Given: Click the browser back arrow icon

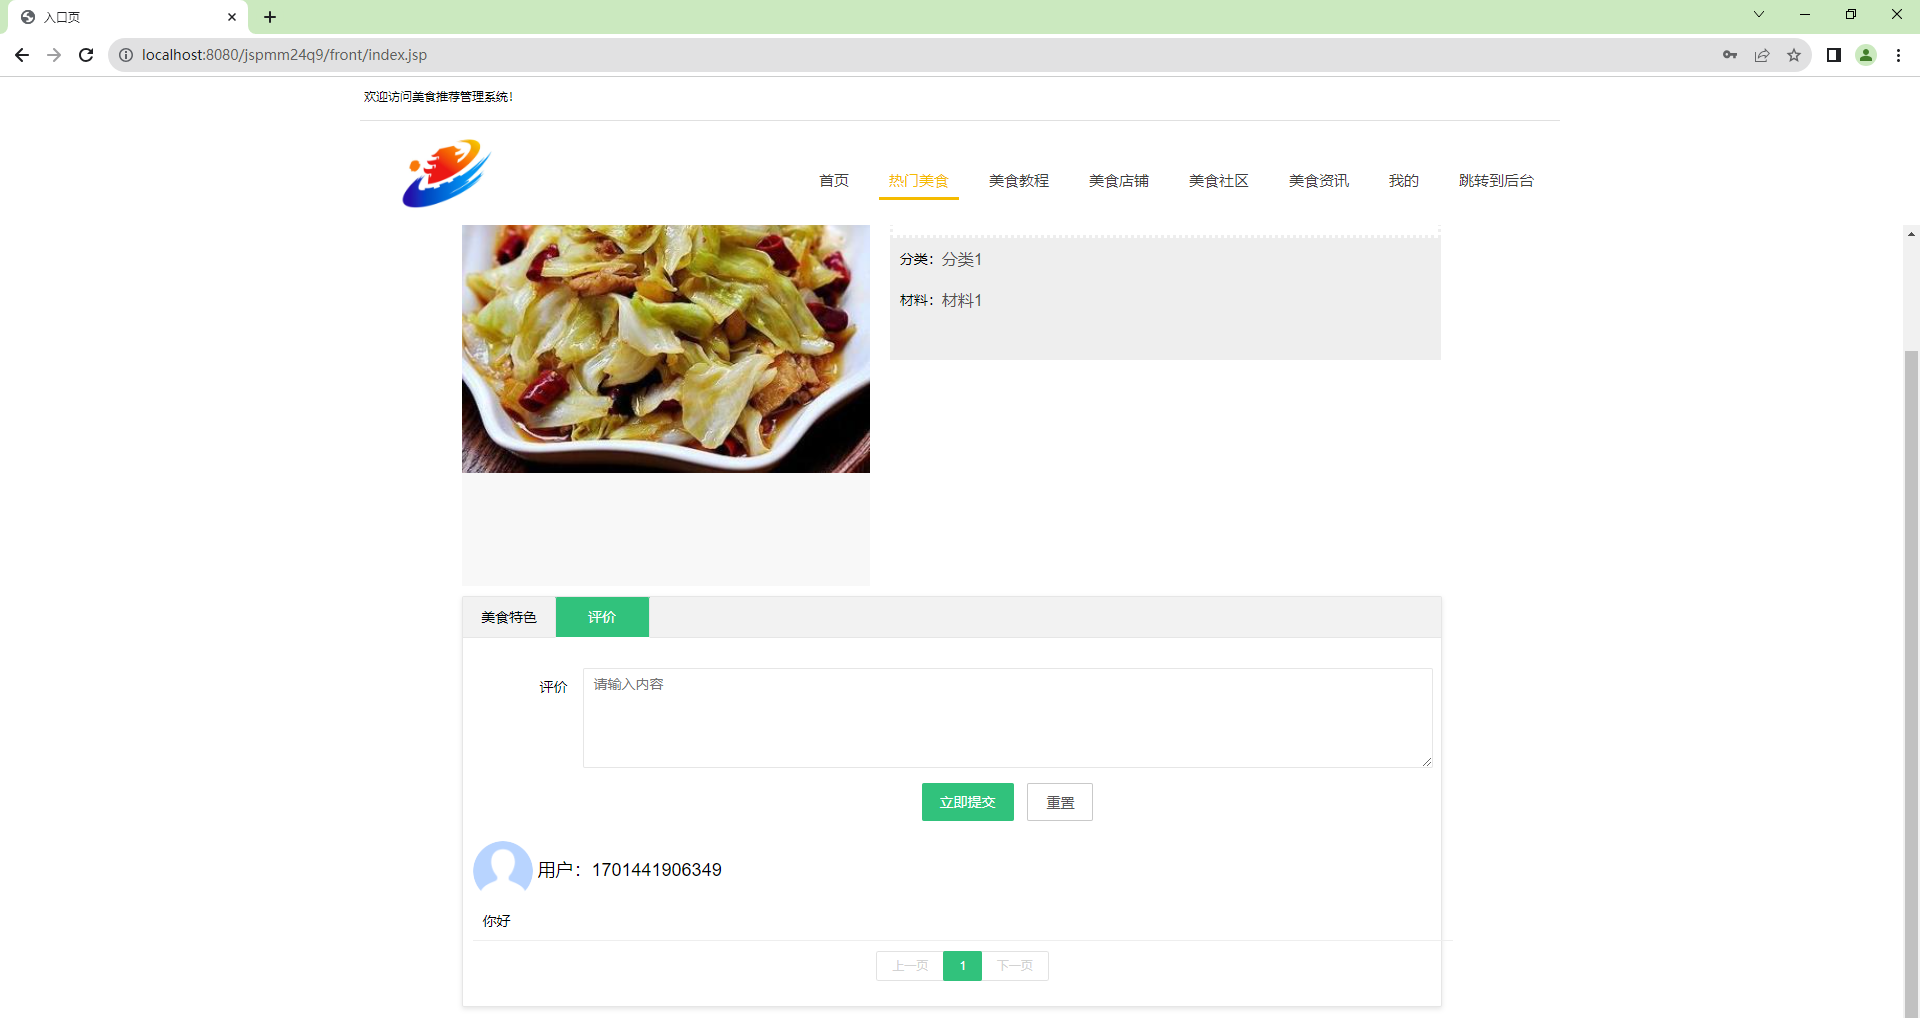Looking at the screenshot, I should click(21, 55).
